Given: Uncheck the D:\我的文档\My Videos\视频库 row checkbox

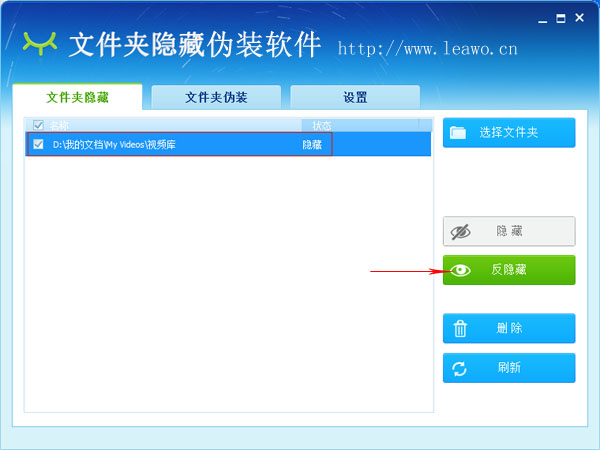Looking at the screenshot, I should [x=38, y=144].
